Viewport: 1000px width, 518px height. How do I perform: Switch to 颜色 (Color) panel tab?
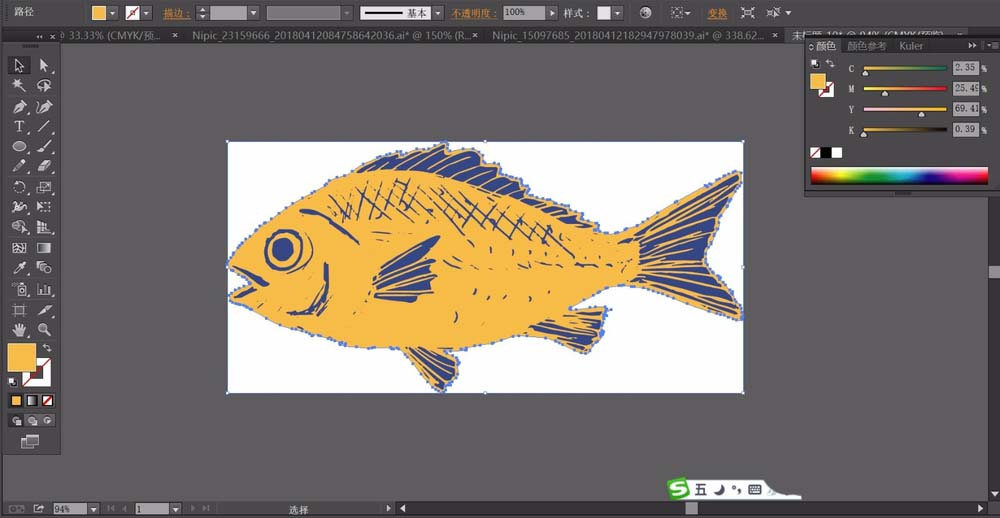(x=826, y=46)
